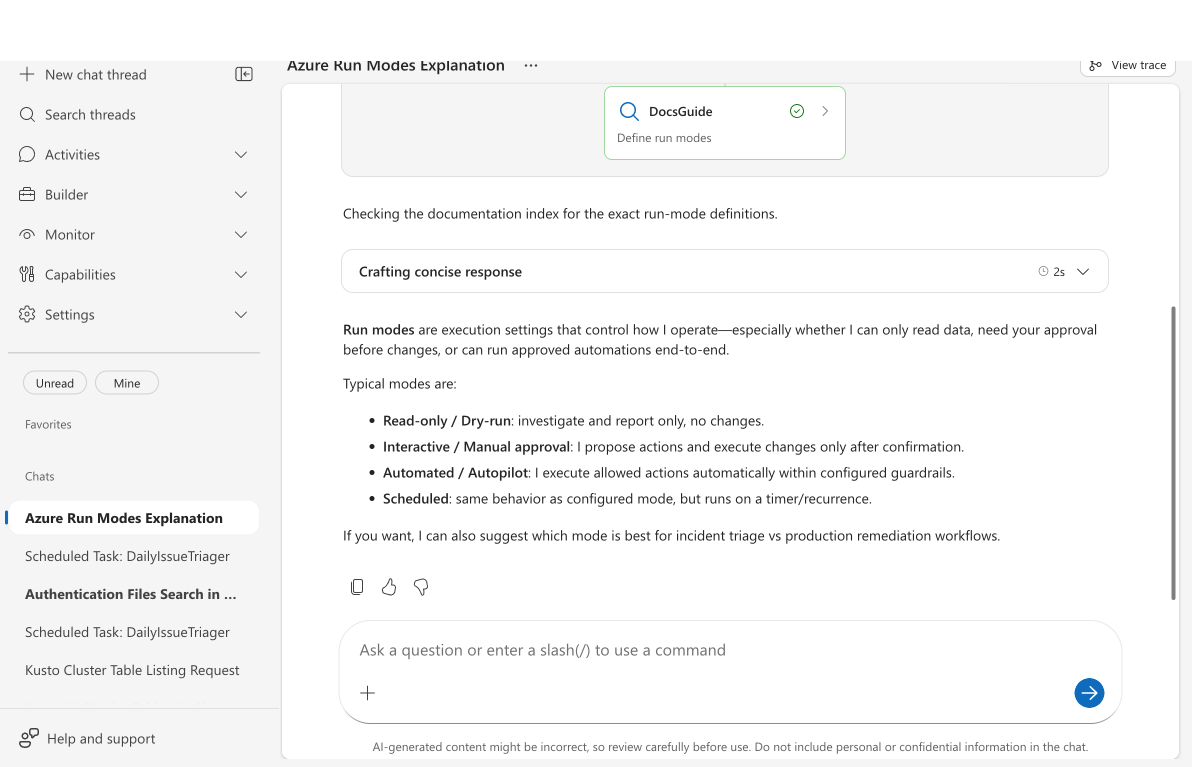1192x767 pixels.
Task: Toggle the Mine filter
Action: (x=127, y=383)
